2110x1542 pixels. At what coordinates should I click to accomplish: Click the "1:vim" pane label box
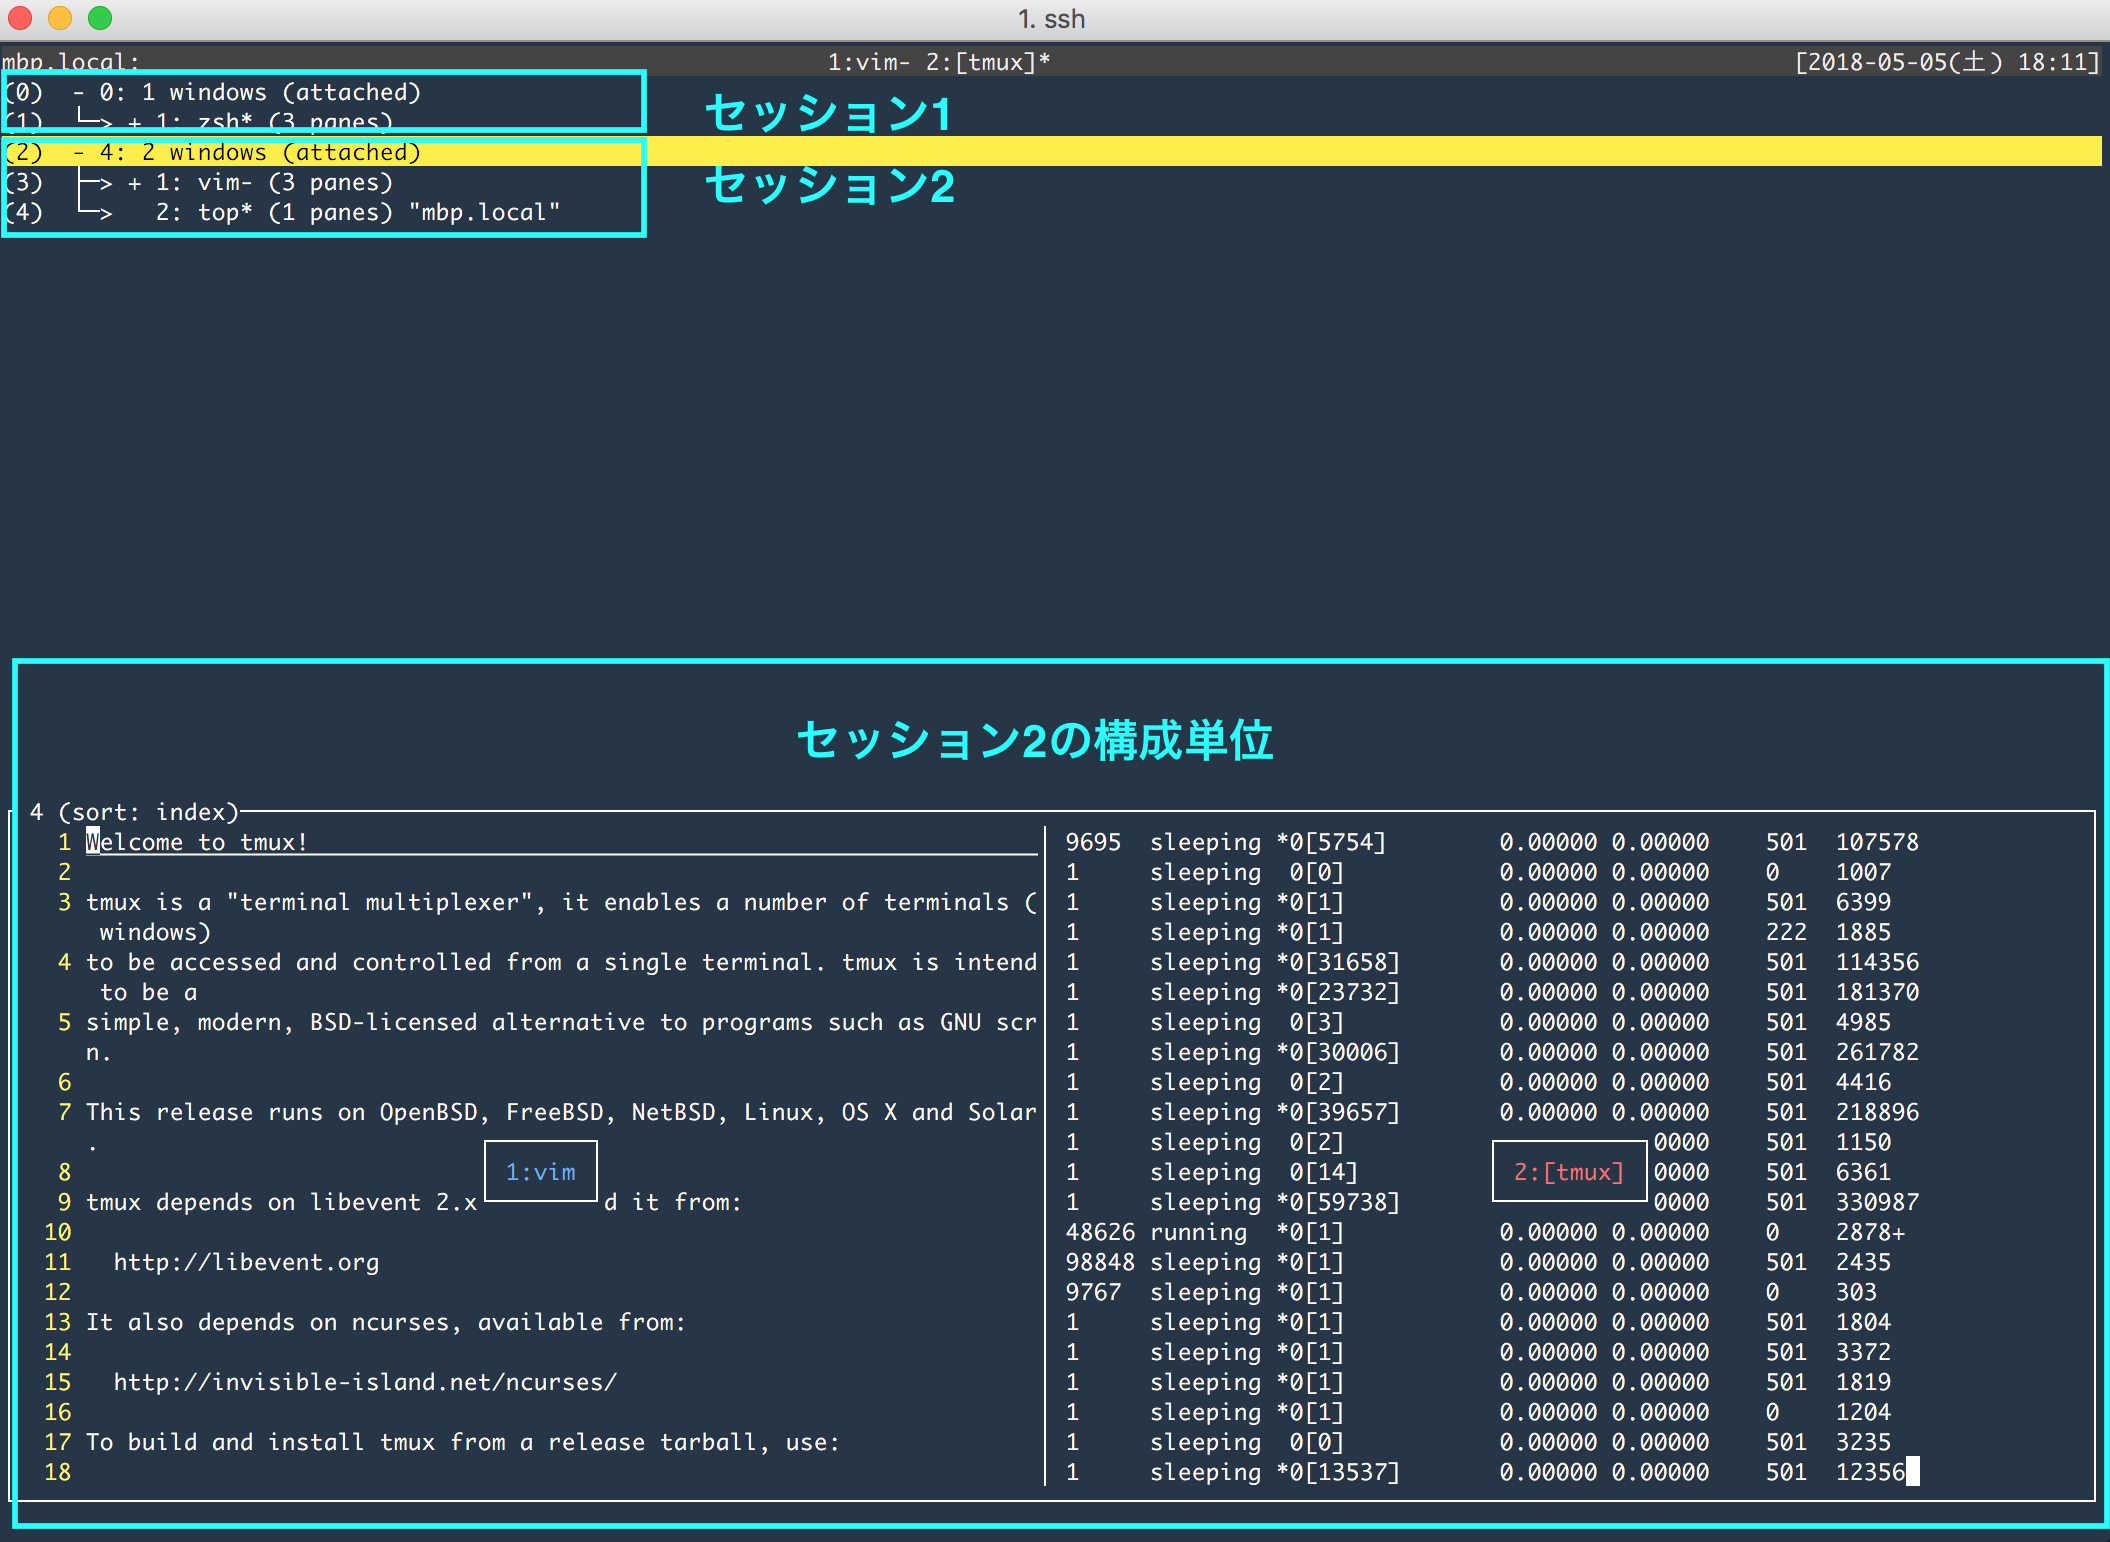(540, 1171)
